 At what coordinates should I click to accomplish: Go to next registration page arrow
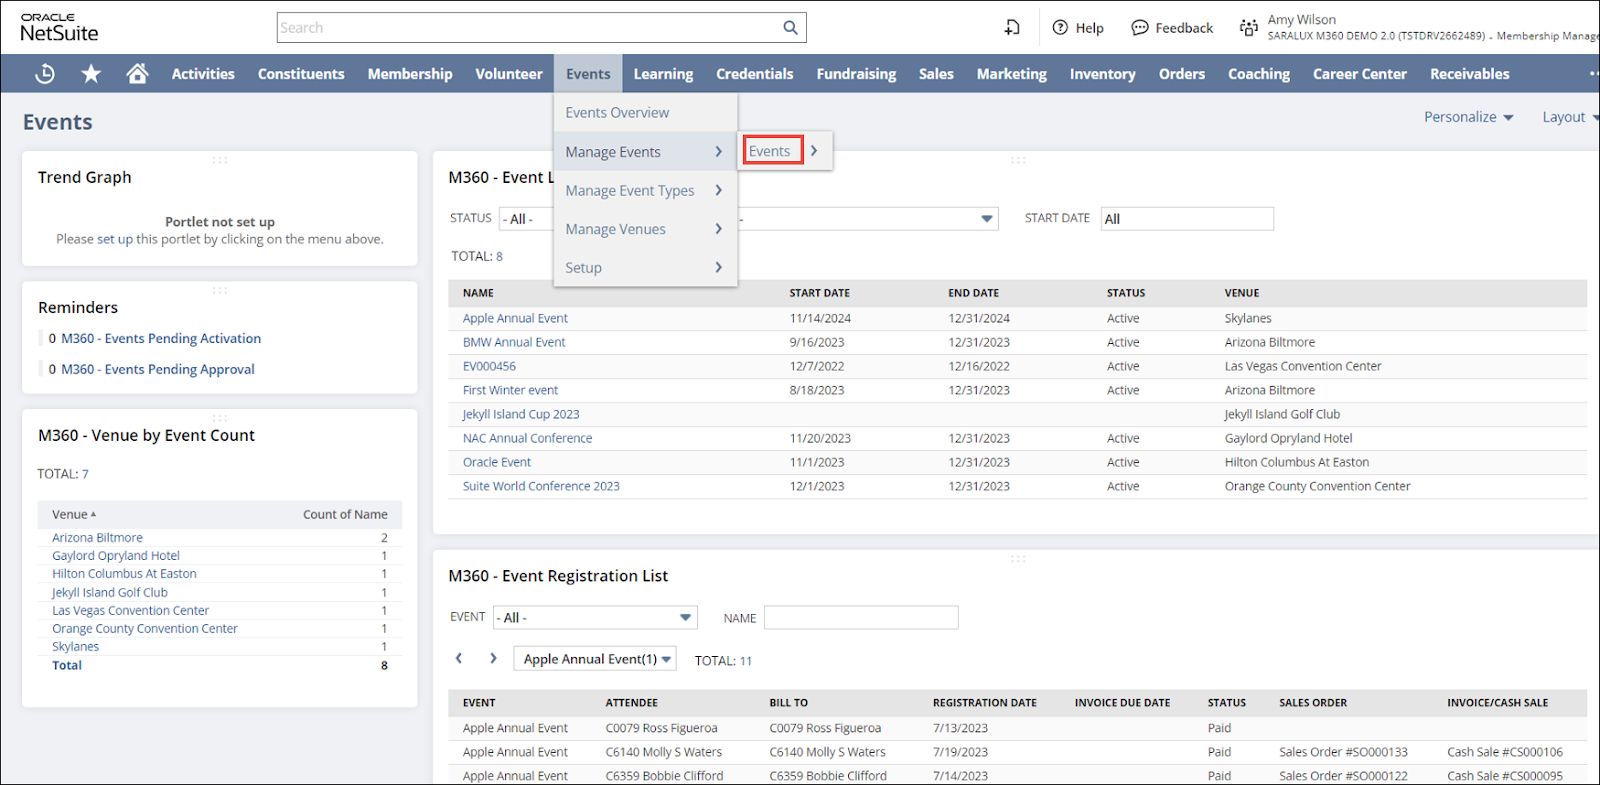pyautogui.click(x=493, y=658)
